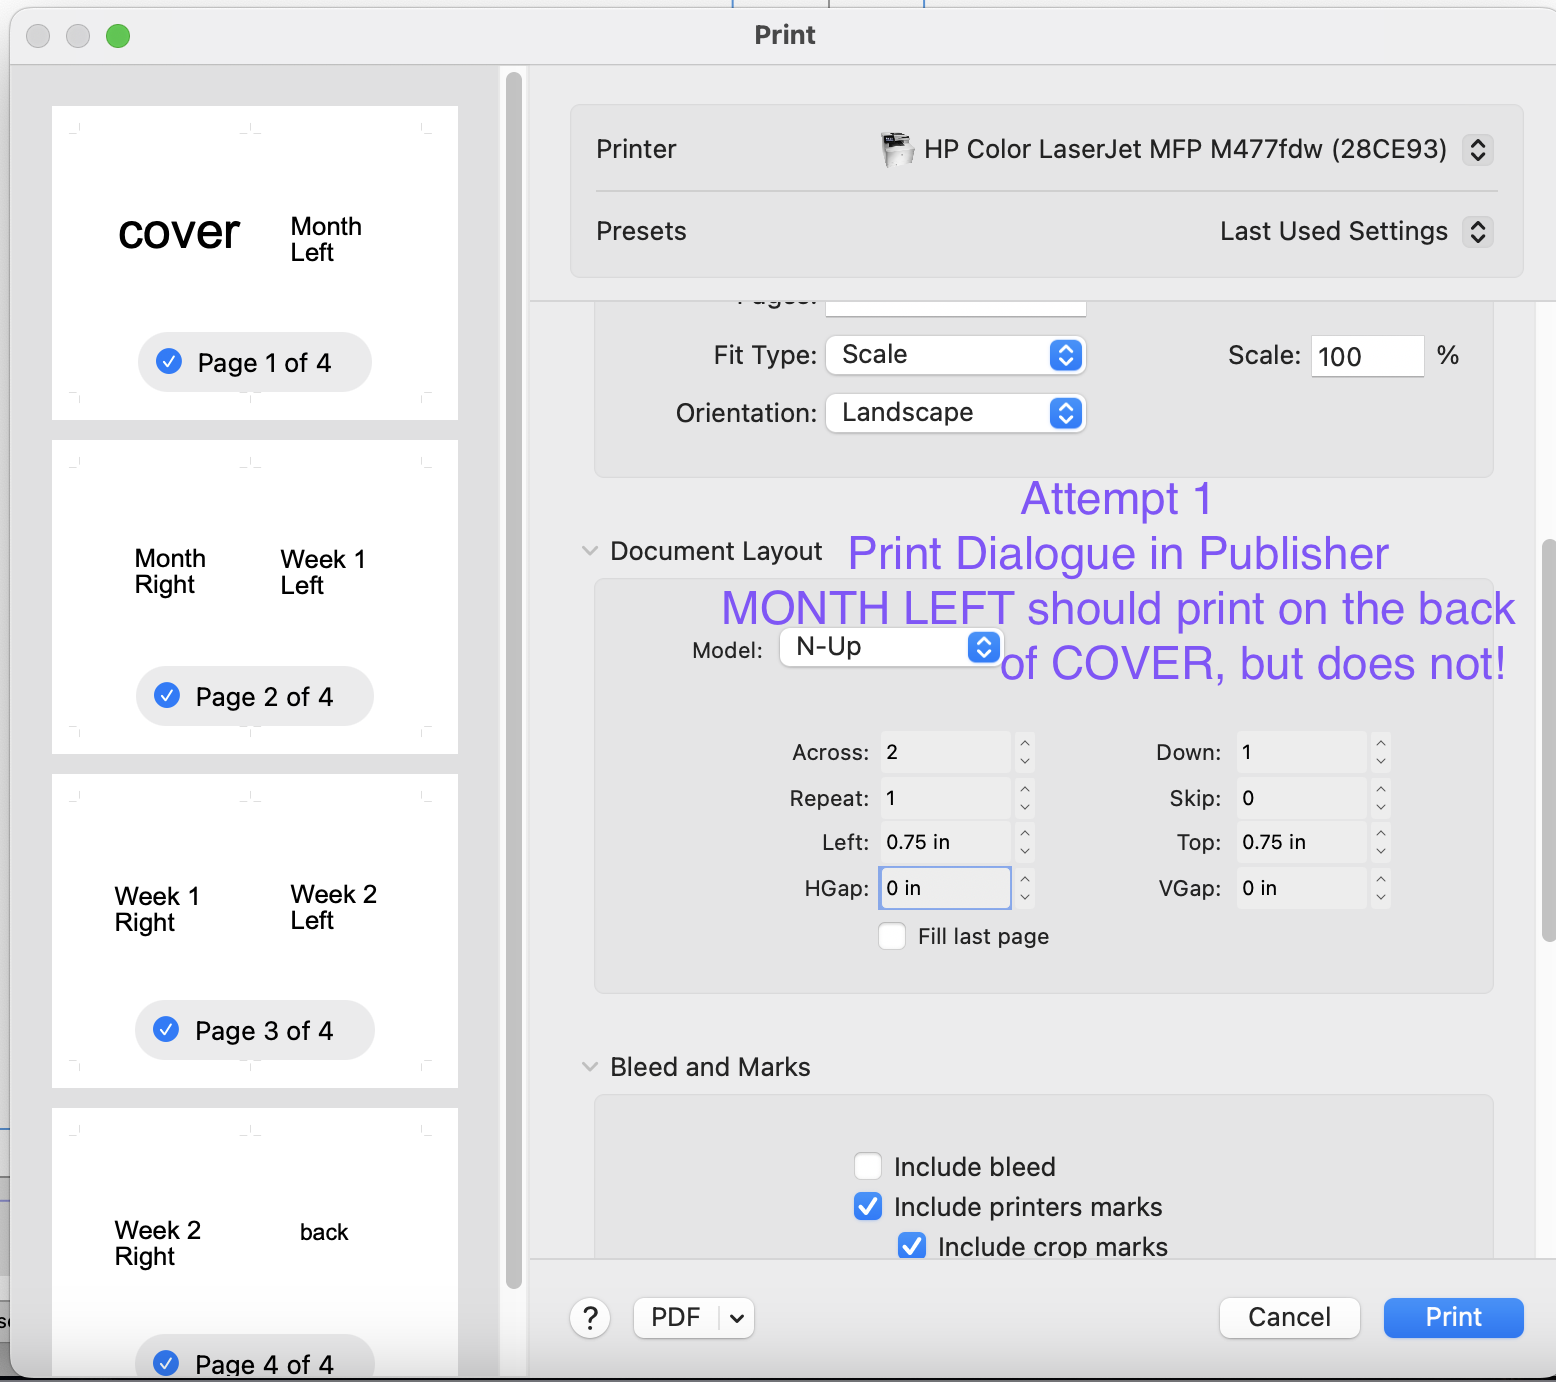
Task: Enable the Include bleed checkbox
Action: click(x=867, y=1166)
